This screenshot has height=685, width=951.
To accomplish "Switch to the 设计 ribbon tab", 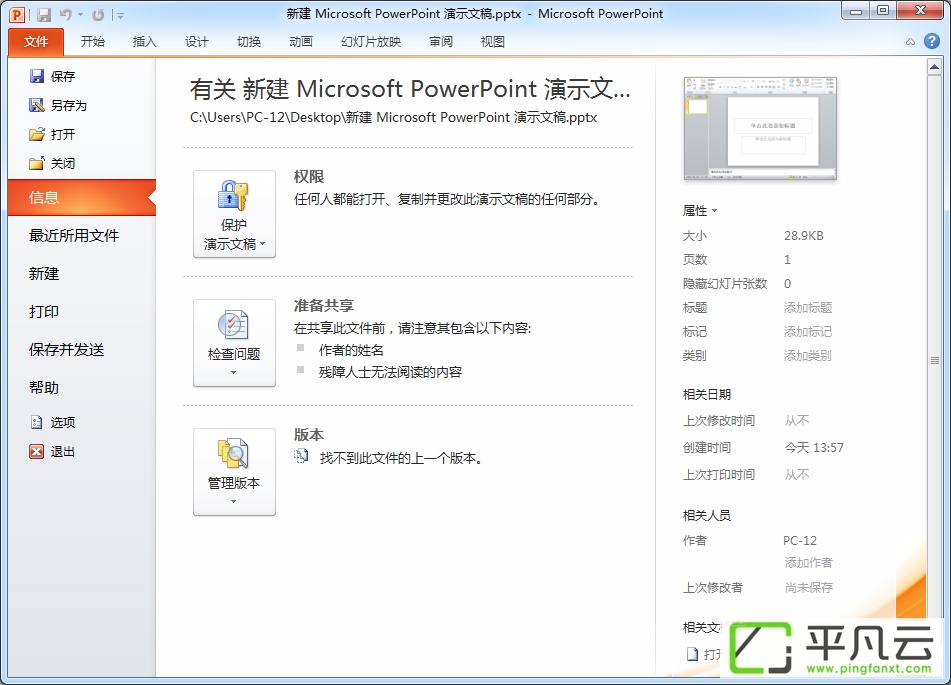I will click(x=197, y=42).
